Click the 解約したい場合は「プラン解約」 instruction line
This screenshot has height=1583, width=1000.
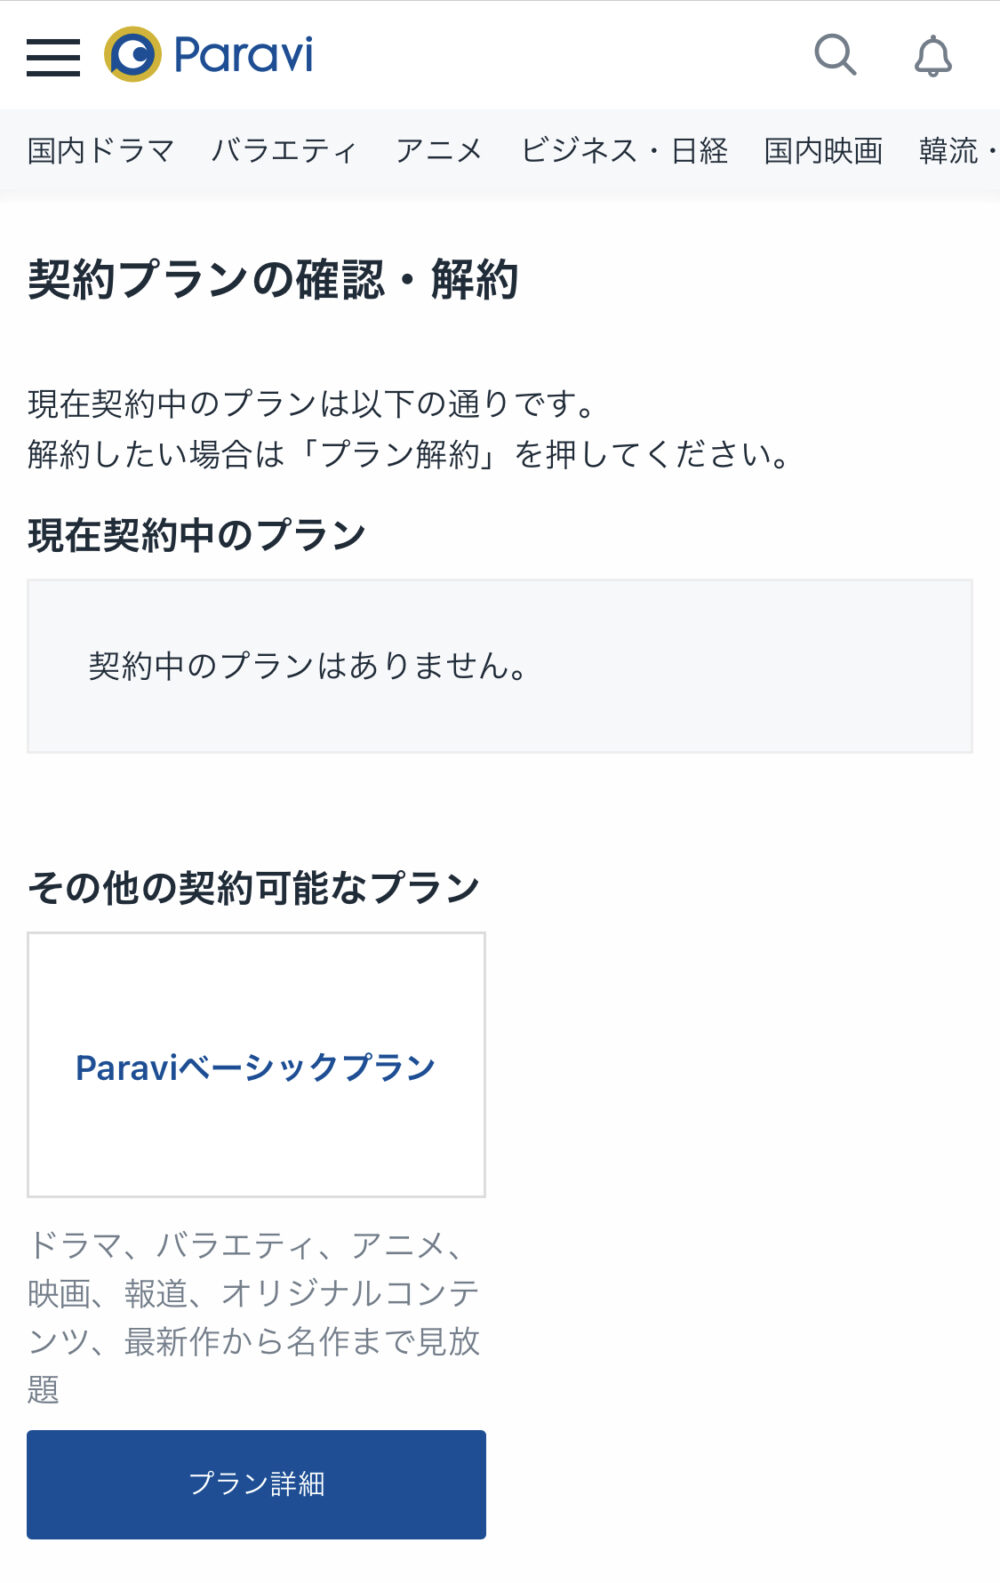click(410, 455)
